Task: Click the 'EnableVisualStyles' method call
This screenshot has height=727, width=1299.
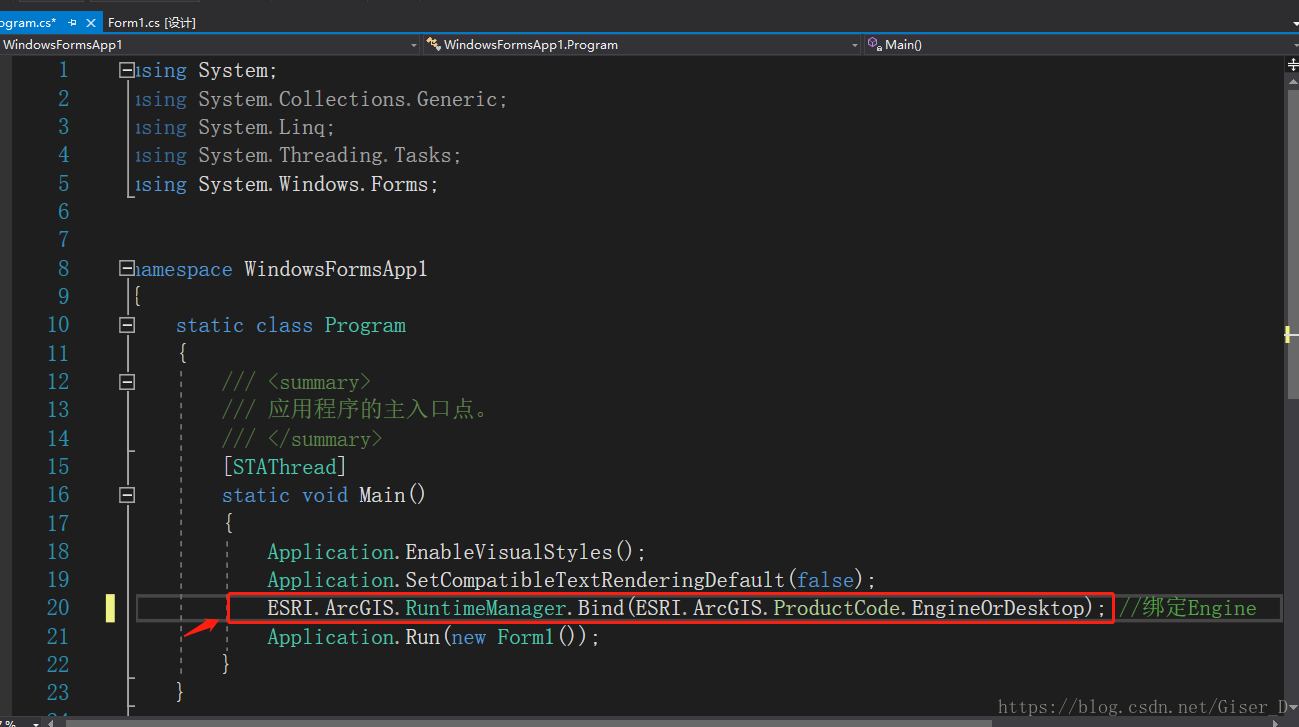Action: [508, 552]
